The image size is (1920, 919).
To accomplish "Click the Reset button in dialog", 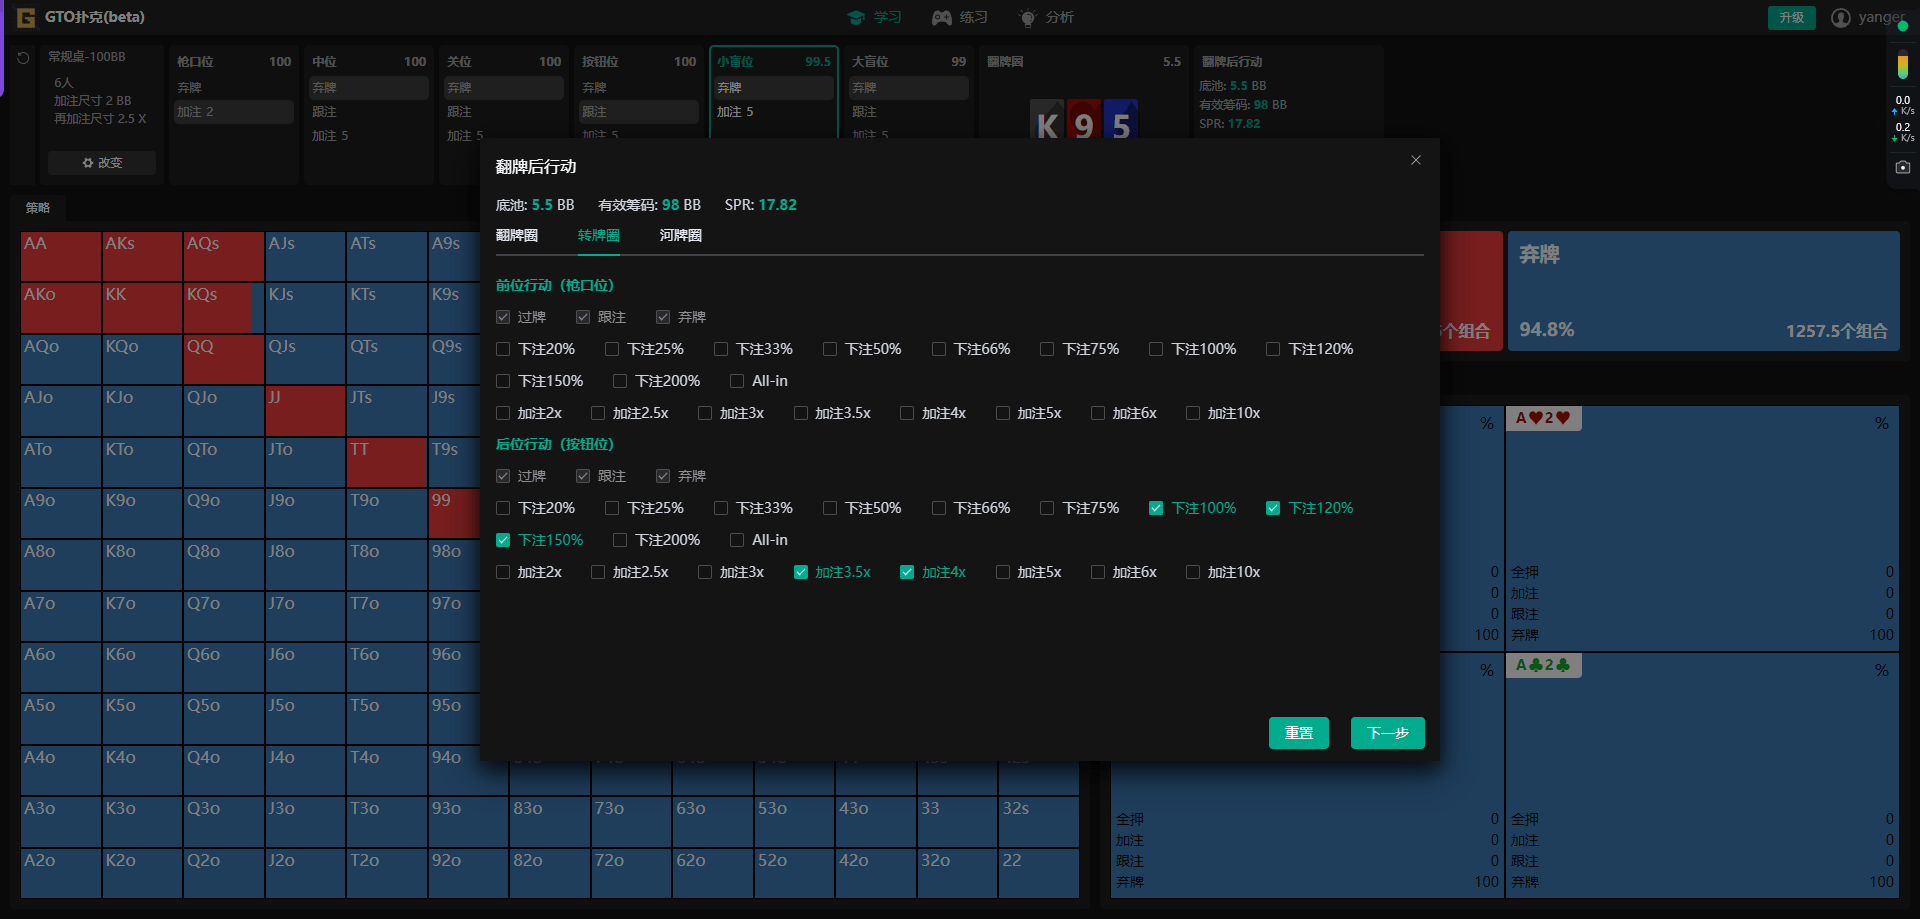I will click(x=1299, y=733).
